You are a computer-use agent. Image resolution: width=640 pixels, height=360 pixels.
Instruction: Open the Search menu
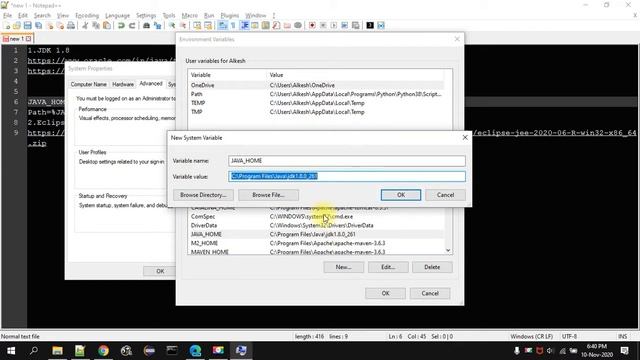pos(42,16)
